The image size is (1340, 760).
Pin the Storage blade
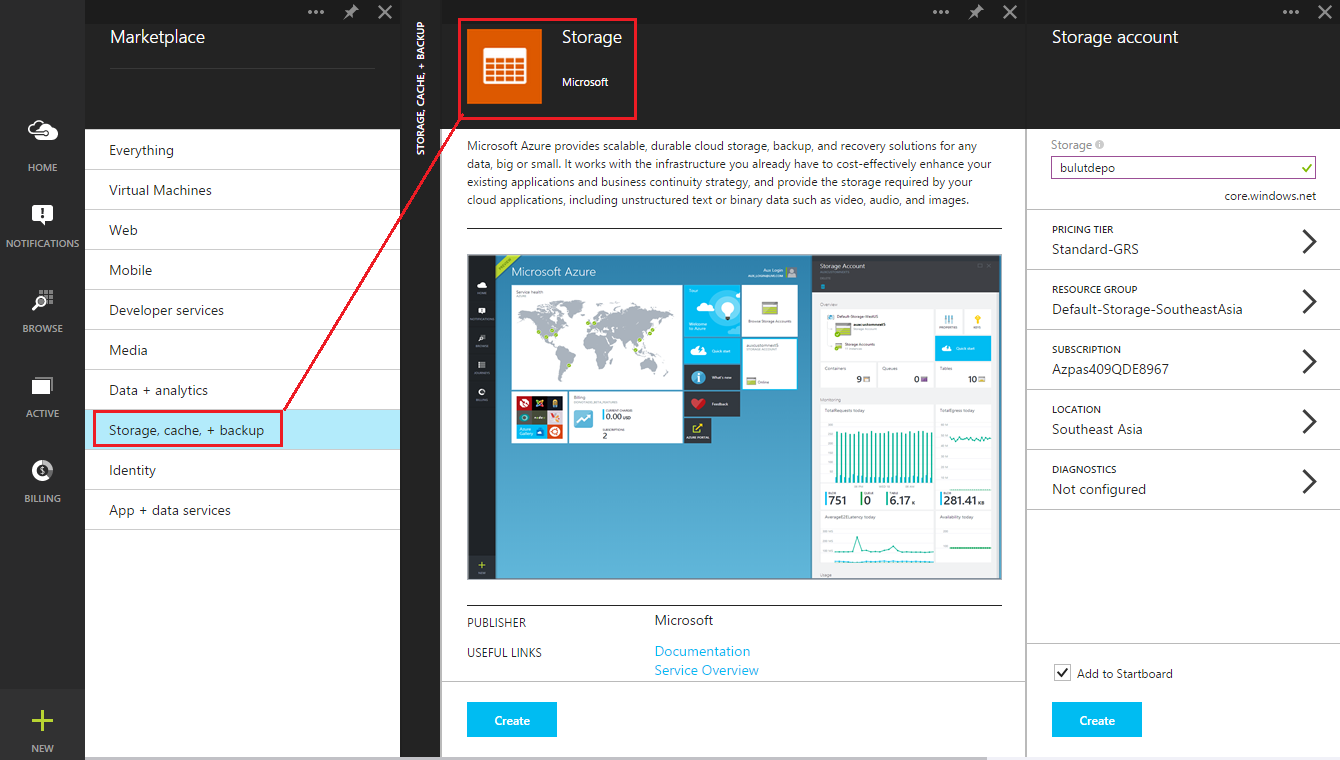tap(976, 12)
